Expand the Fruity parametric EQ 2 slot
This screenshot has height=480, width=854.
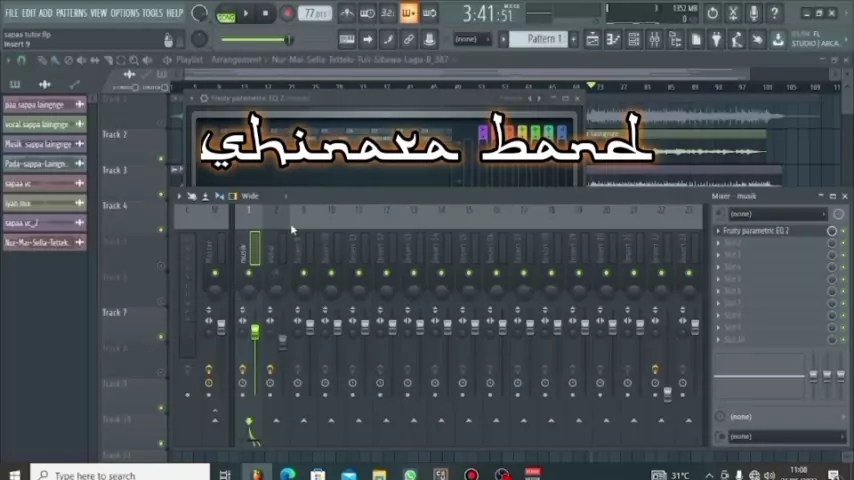point(718,231)
